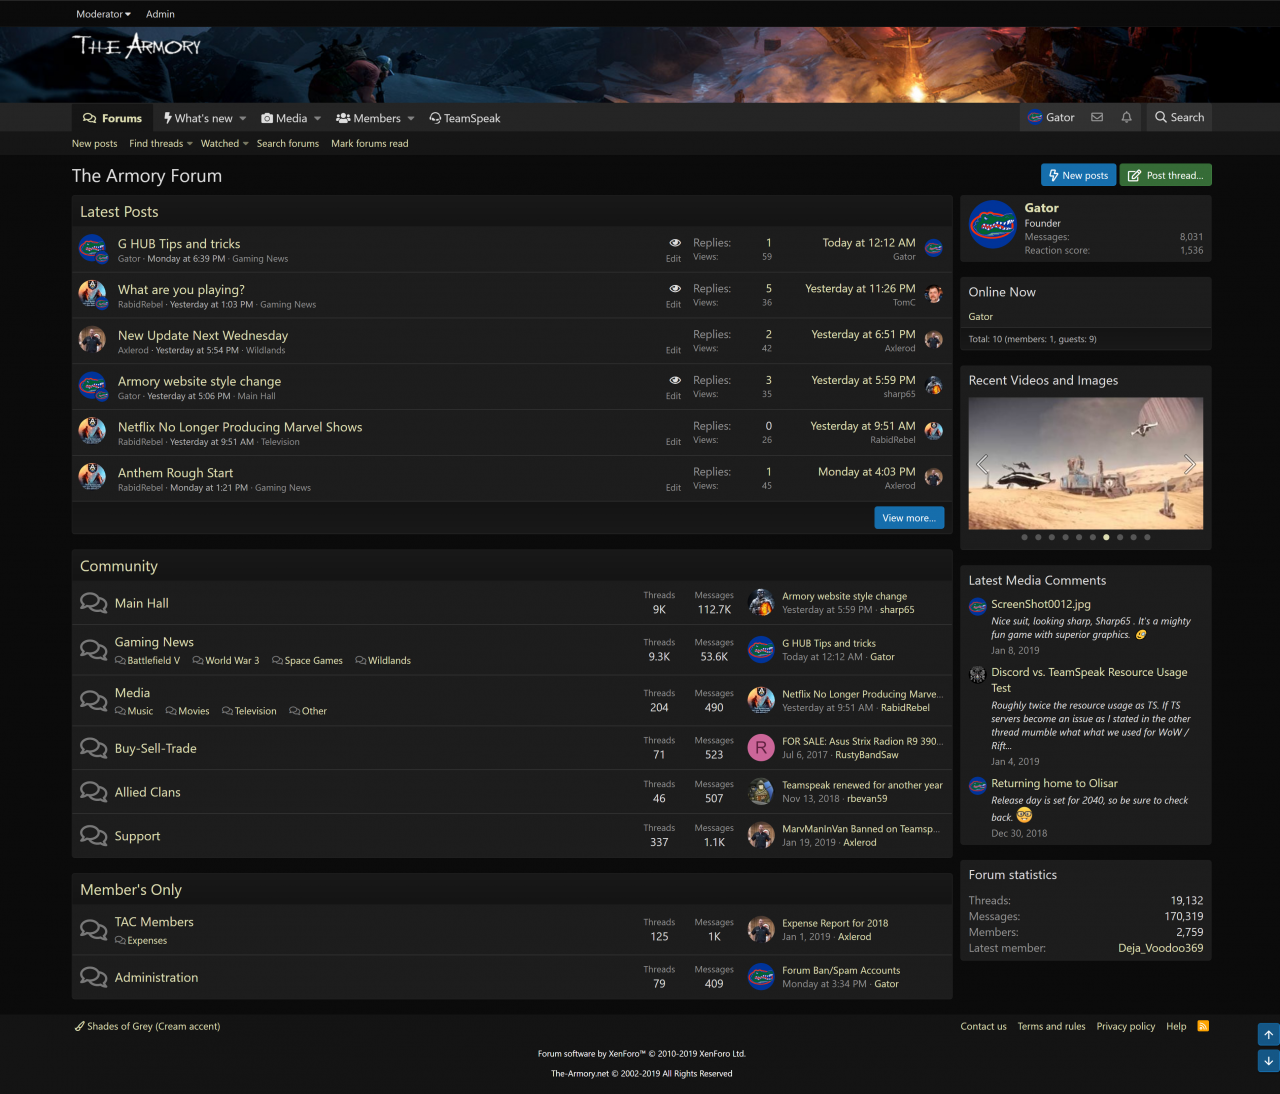
Task: Open the TeamSpeak nav tab
Action: (465, 118)
